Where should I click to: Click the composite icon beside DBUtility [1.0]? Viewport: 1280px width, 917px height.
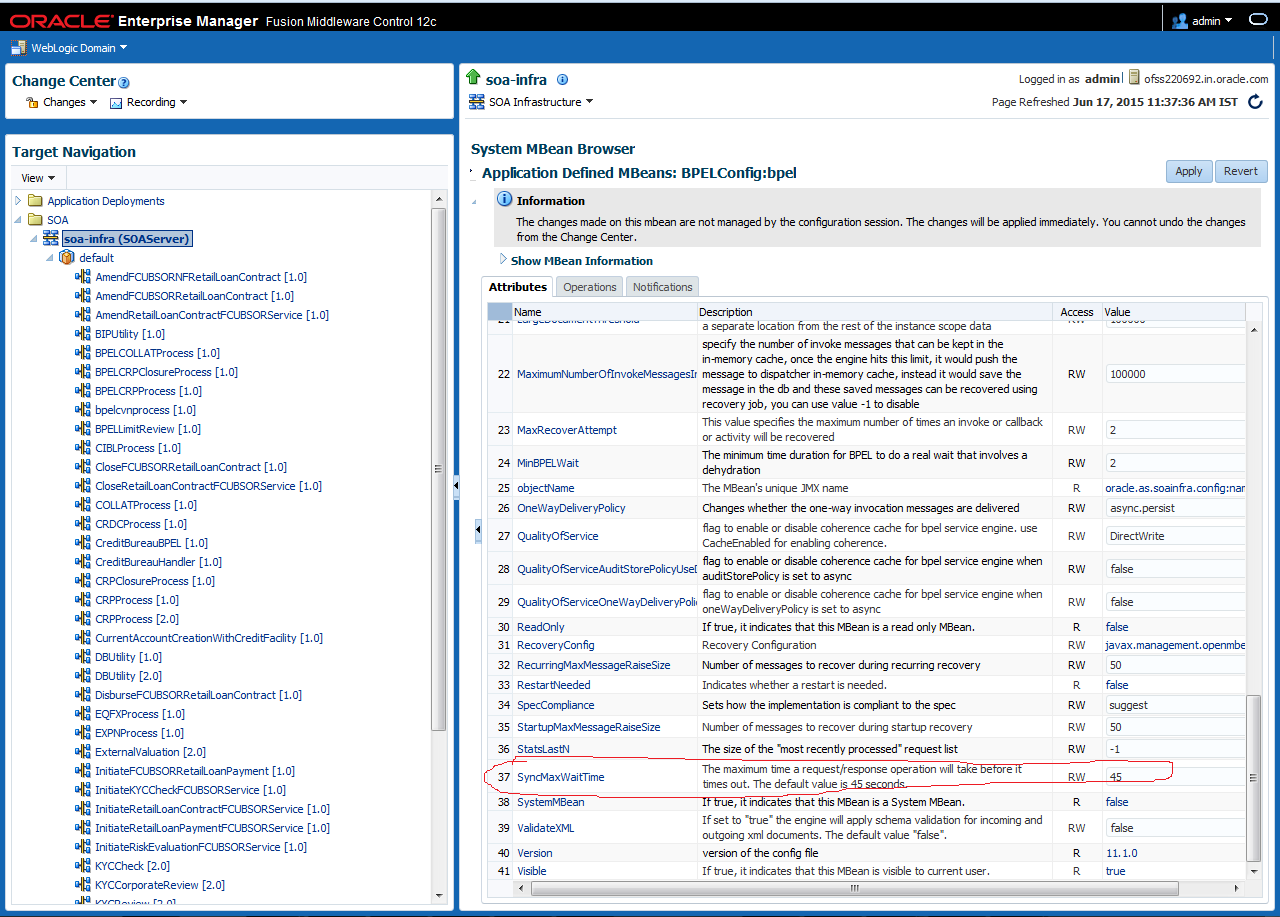coord(83,657)
